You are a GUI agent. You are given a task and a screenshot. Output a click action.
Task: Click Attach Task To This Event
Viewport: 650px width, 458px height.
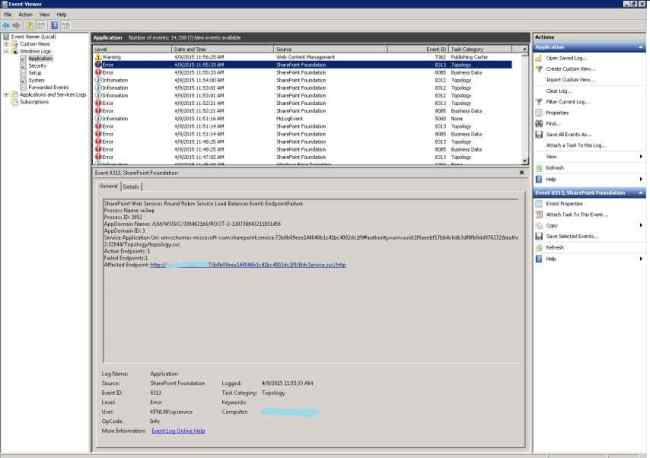[x=576, y=214]
